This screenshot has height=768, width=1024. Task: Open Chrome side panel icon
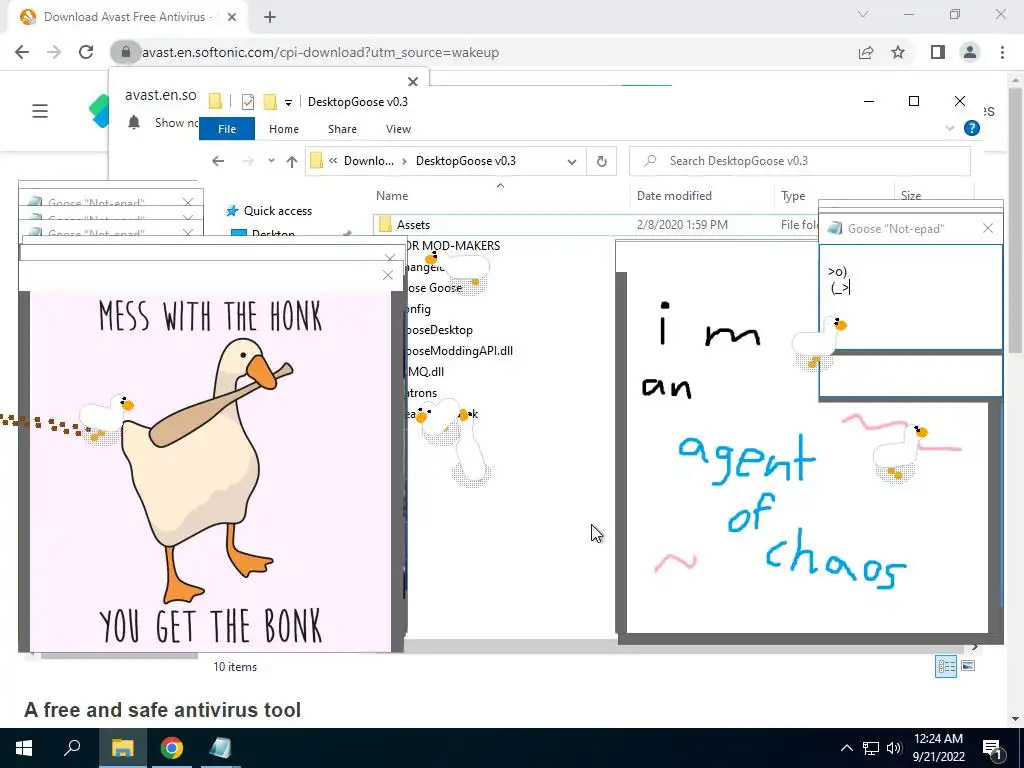pos(938,52)
